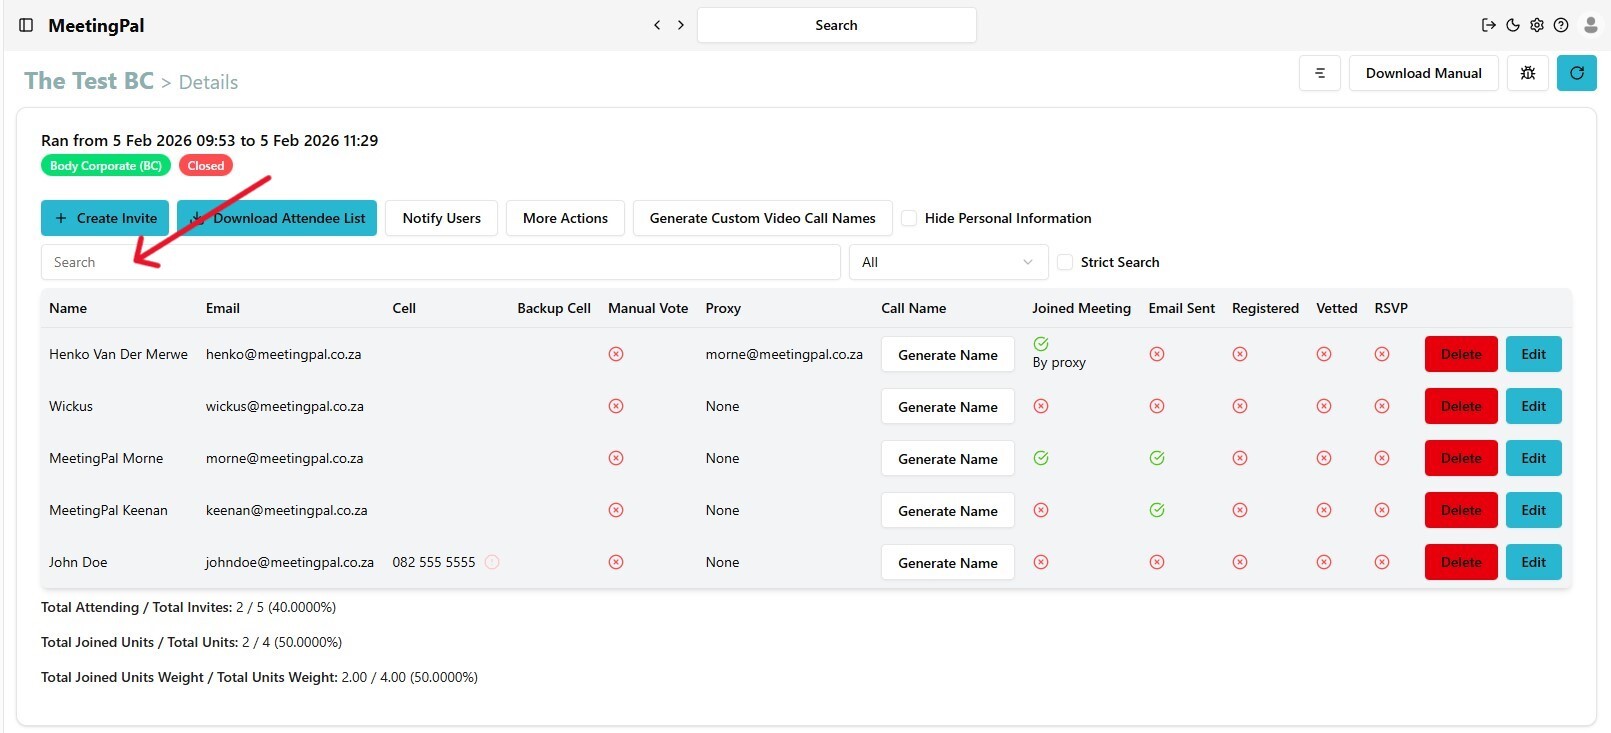1611x733 pixels.
Task: Refresh the page with blue reload button
Action: (x=1576, y=73)
